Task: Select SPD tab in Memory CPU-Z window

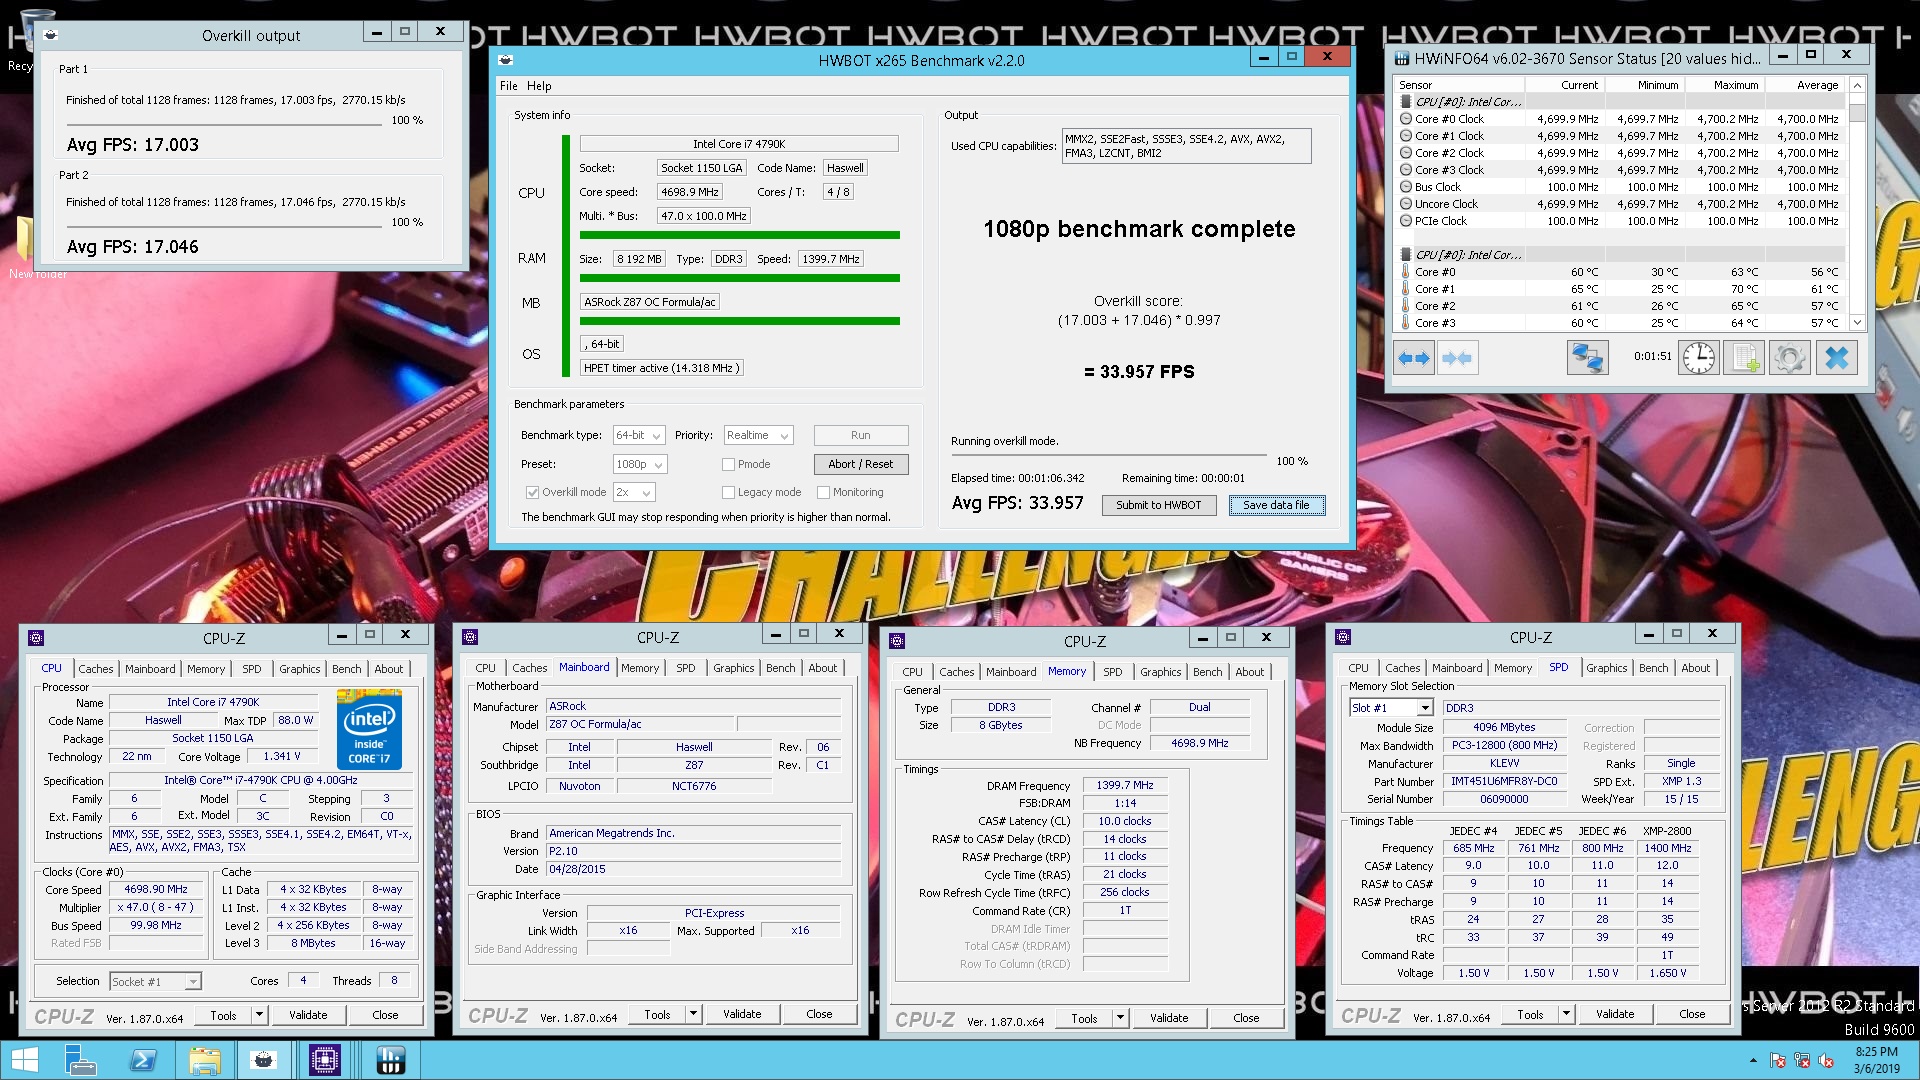Action: (x=1113, y=672)
